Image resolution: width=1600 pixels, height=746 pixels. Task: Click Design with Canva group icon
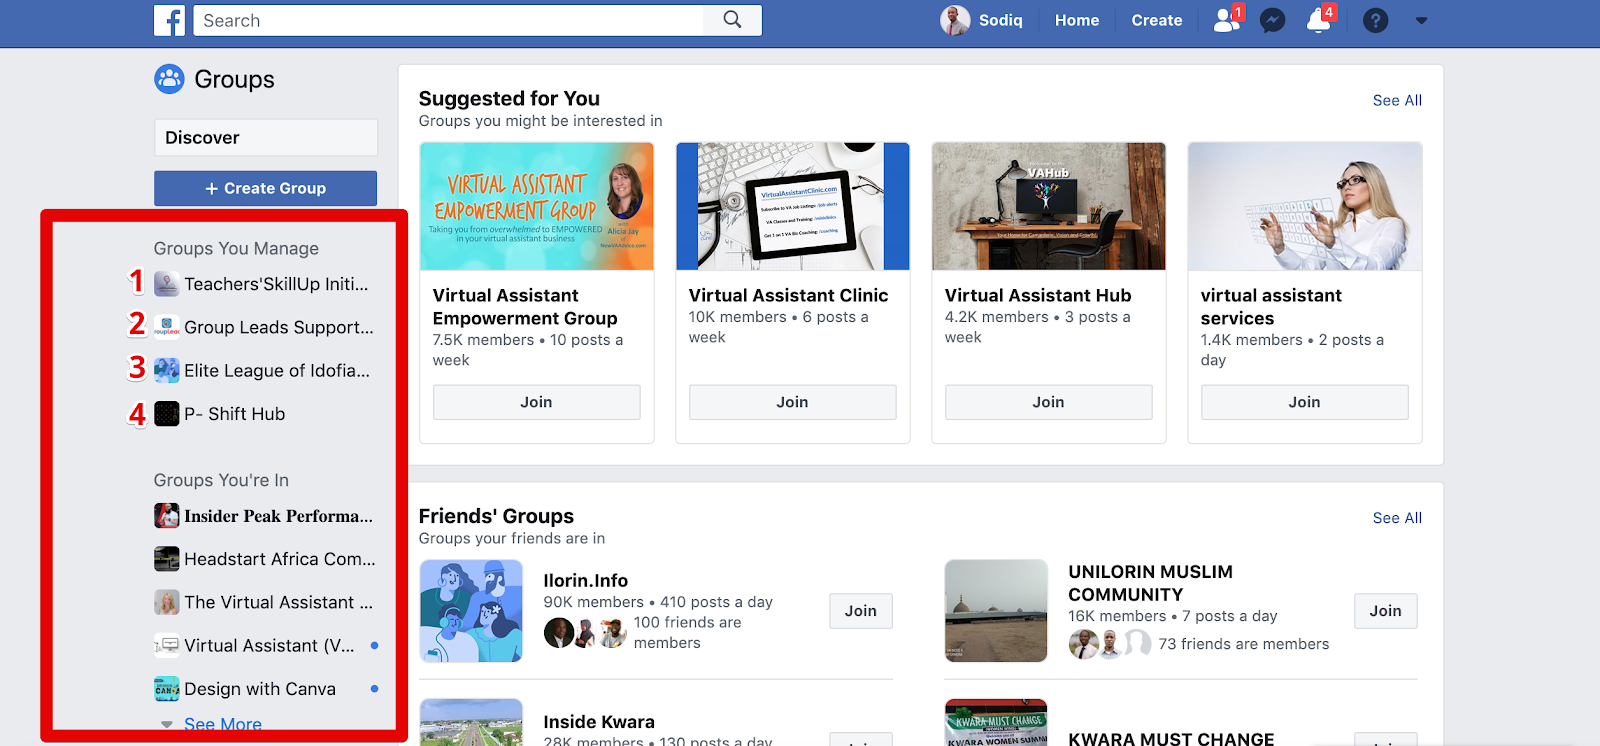pos(167,689)
